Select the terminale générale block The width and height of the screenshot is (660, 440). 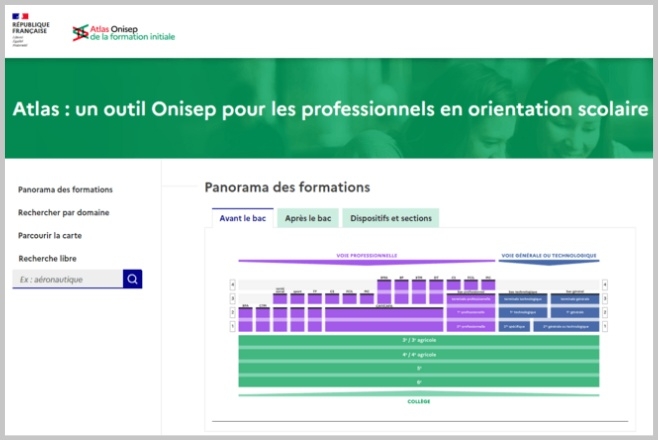tap(574, 298)
